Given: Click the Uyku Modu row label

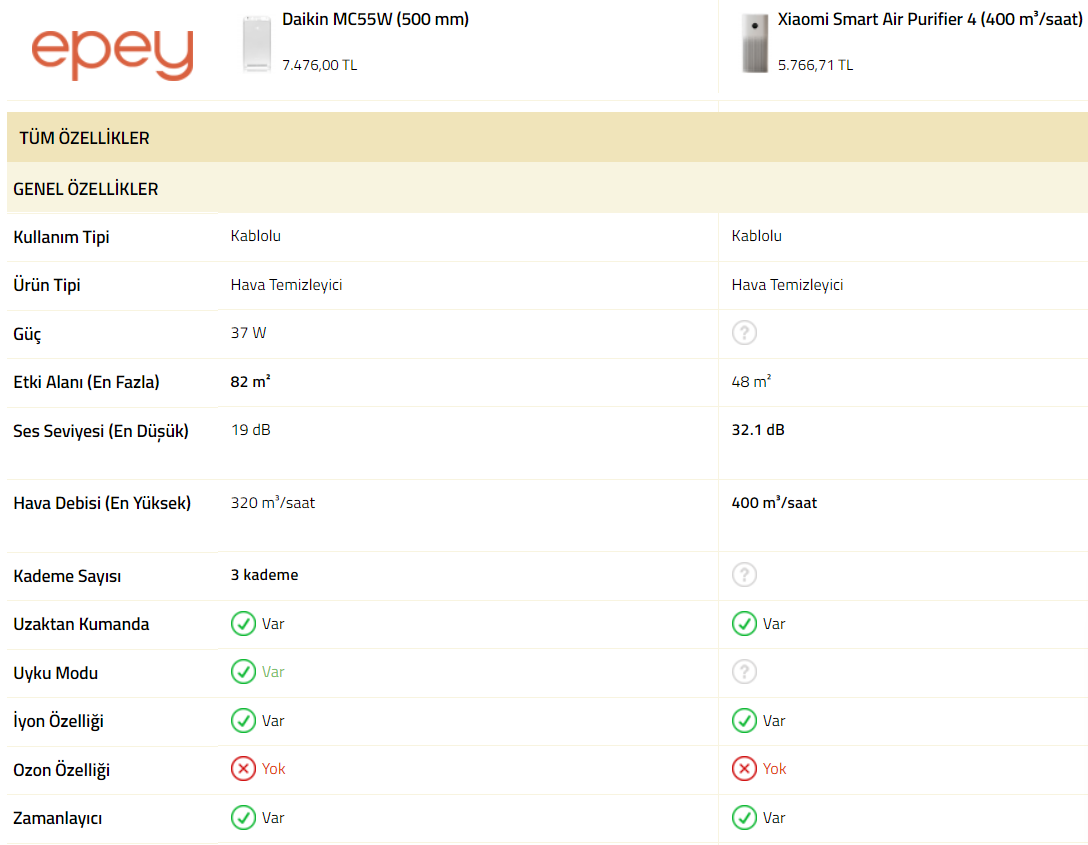Looking at the screenshot, I should (x=56, y=673).
